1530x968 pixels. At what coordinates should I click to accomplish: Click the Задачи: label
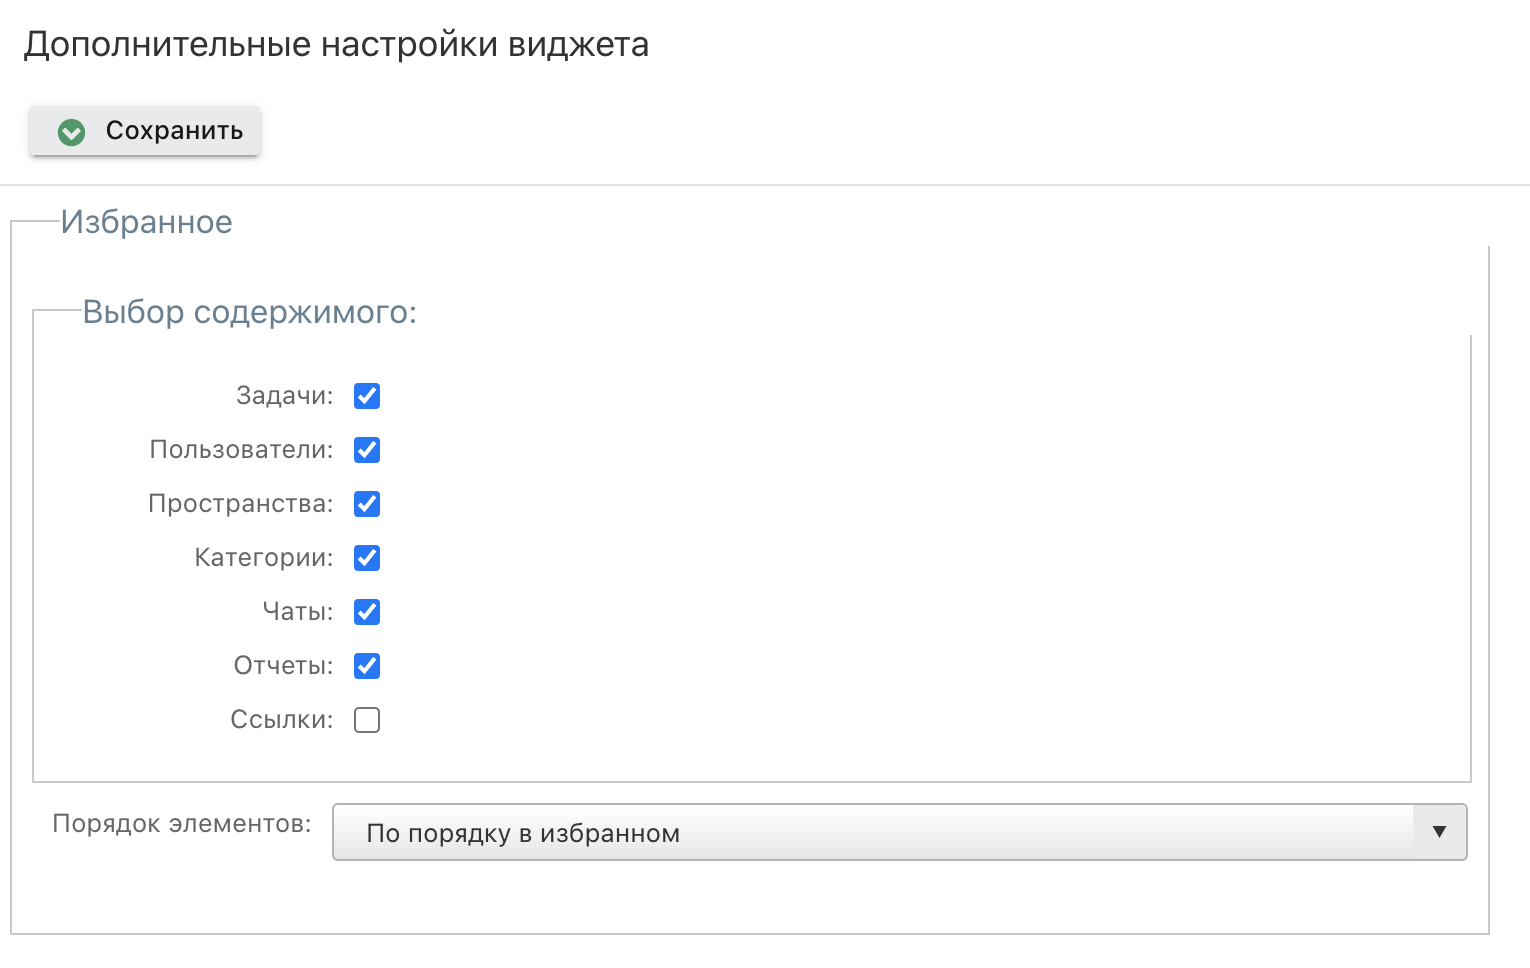point(285,396)
